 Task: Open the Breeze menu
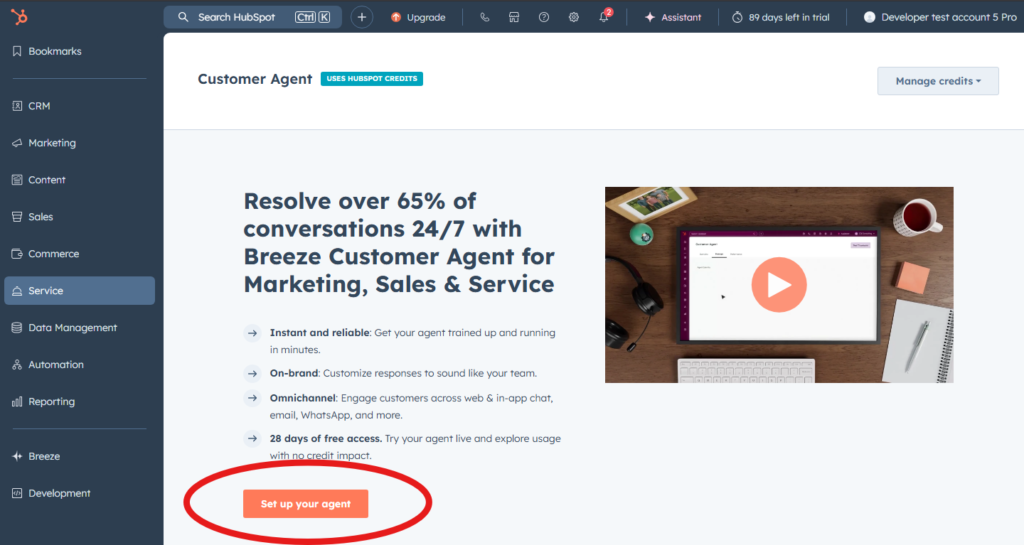(x=44, y=456)
